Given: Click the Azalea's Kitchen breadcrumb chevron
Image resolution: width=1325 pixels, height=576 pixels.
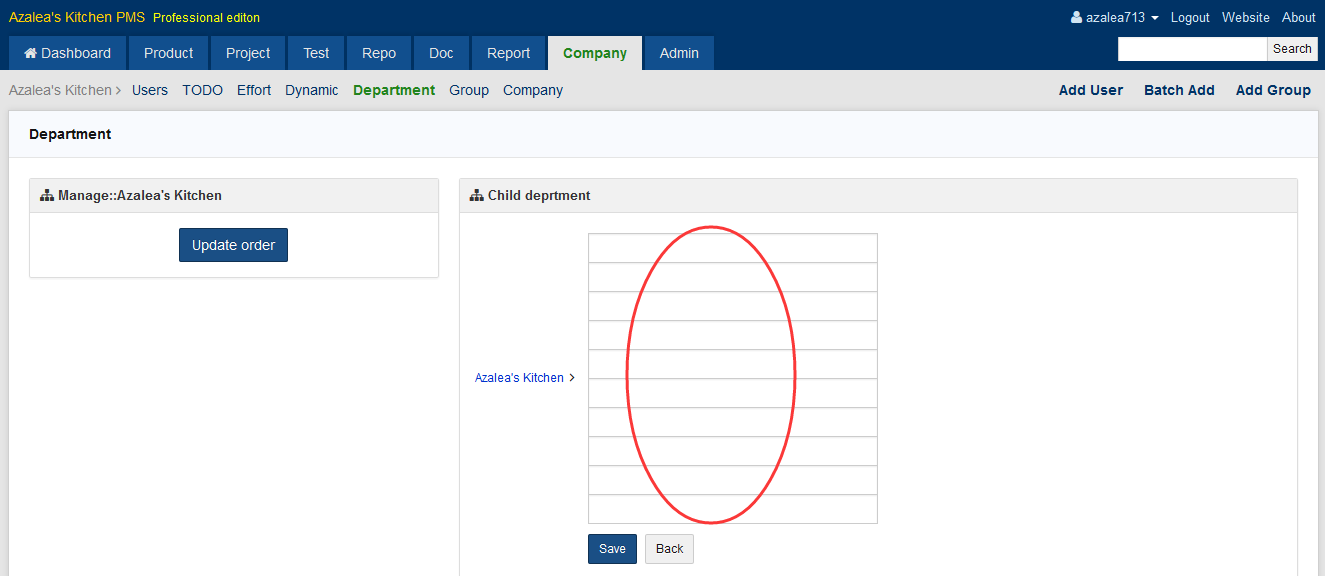Looking at the screenshot, I should click(118, 90).
